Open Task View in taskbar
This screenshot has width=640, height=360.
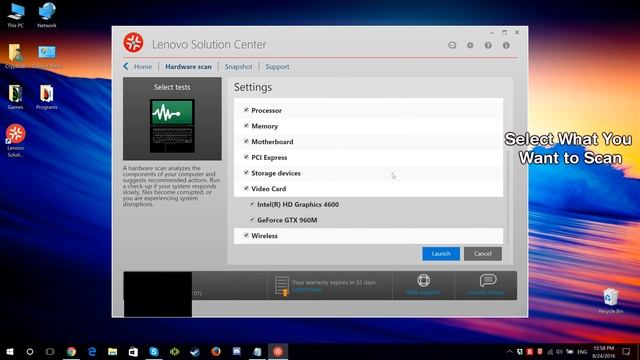(50, 351)
